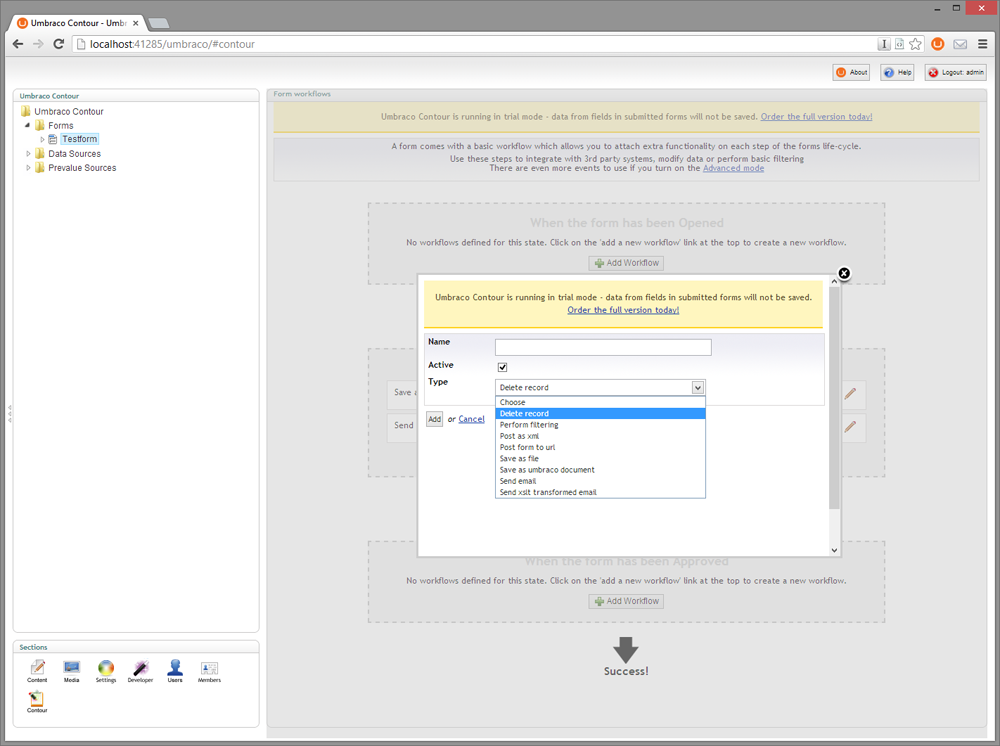Select Data Sources tree item
Viewport: 1000px width, 746px height.
(75, 154)
